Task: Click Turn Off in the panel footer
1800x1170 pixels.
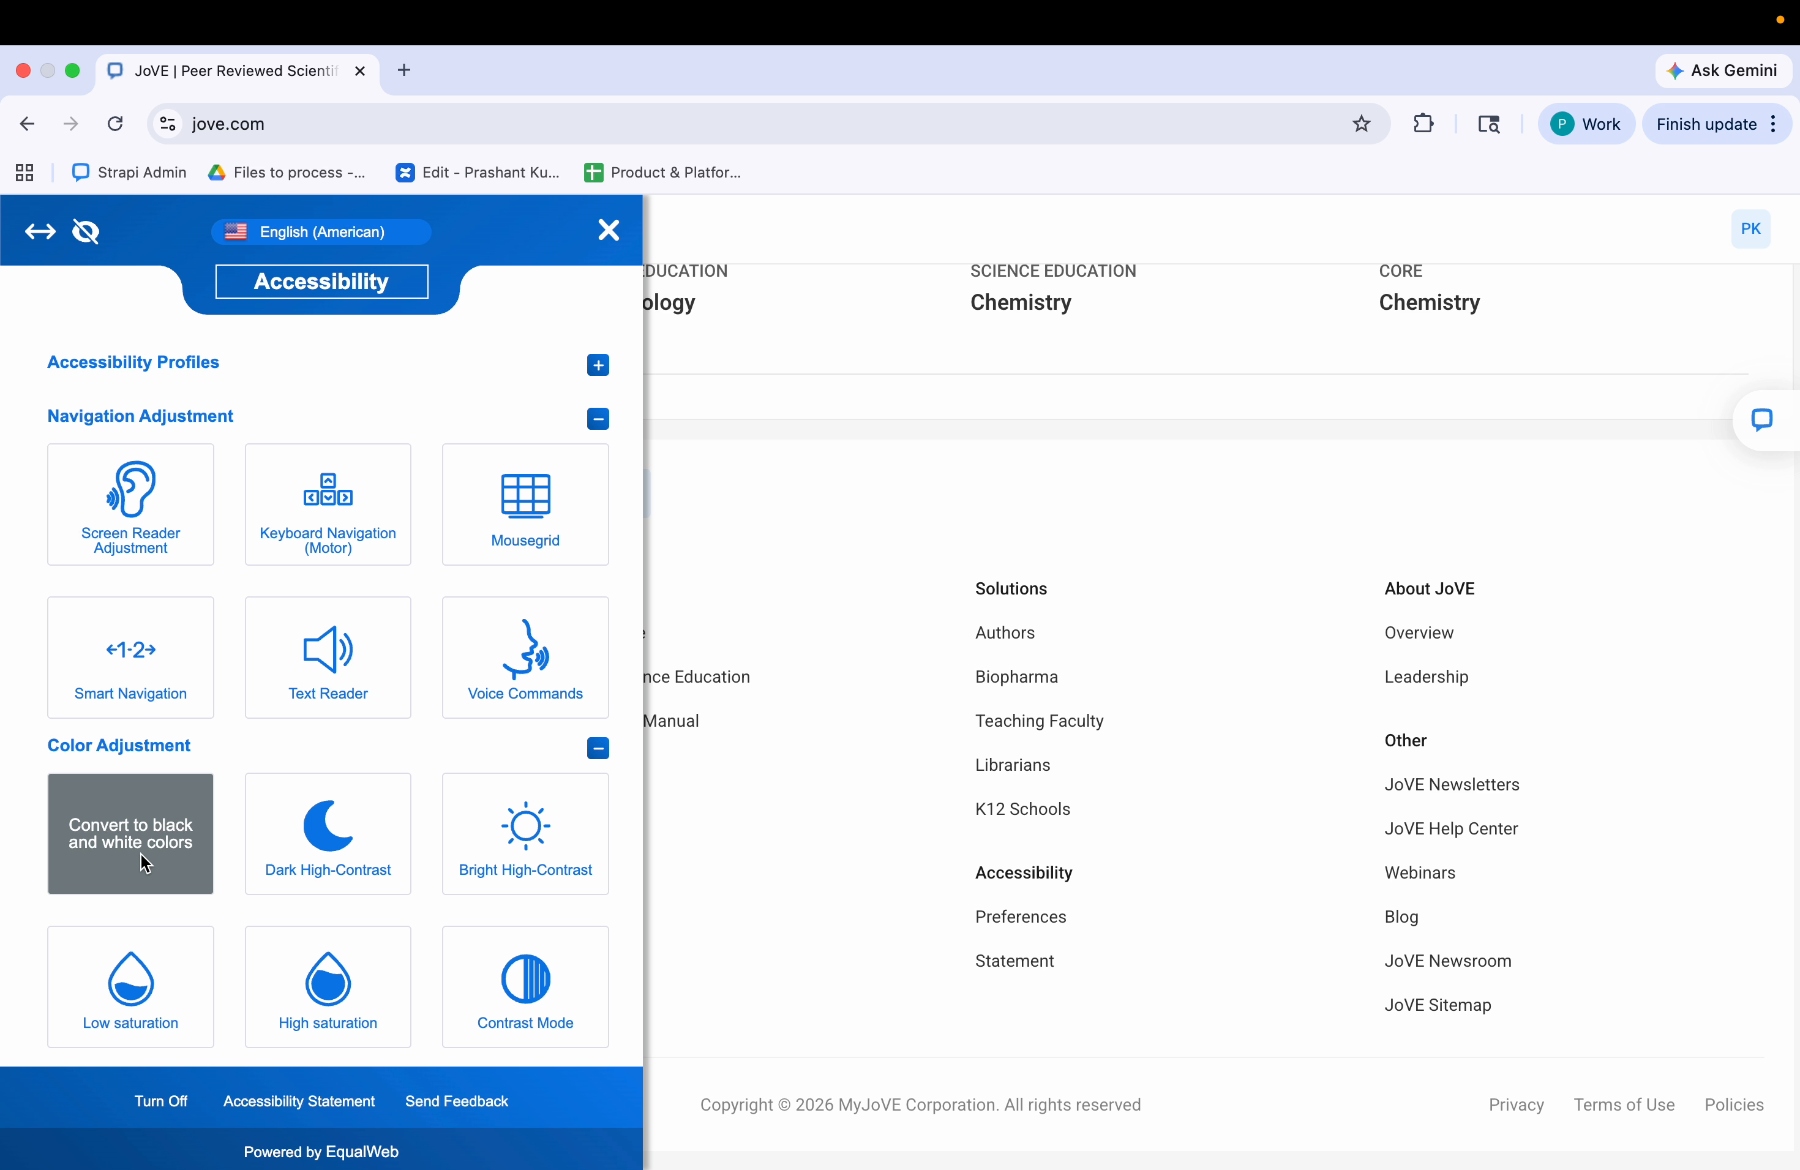Action: tap(161, 1101)
